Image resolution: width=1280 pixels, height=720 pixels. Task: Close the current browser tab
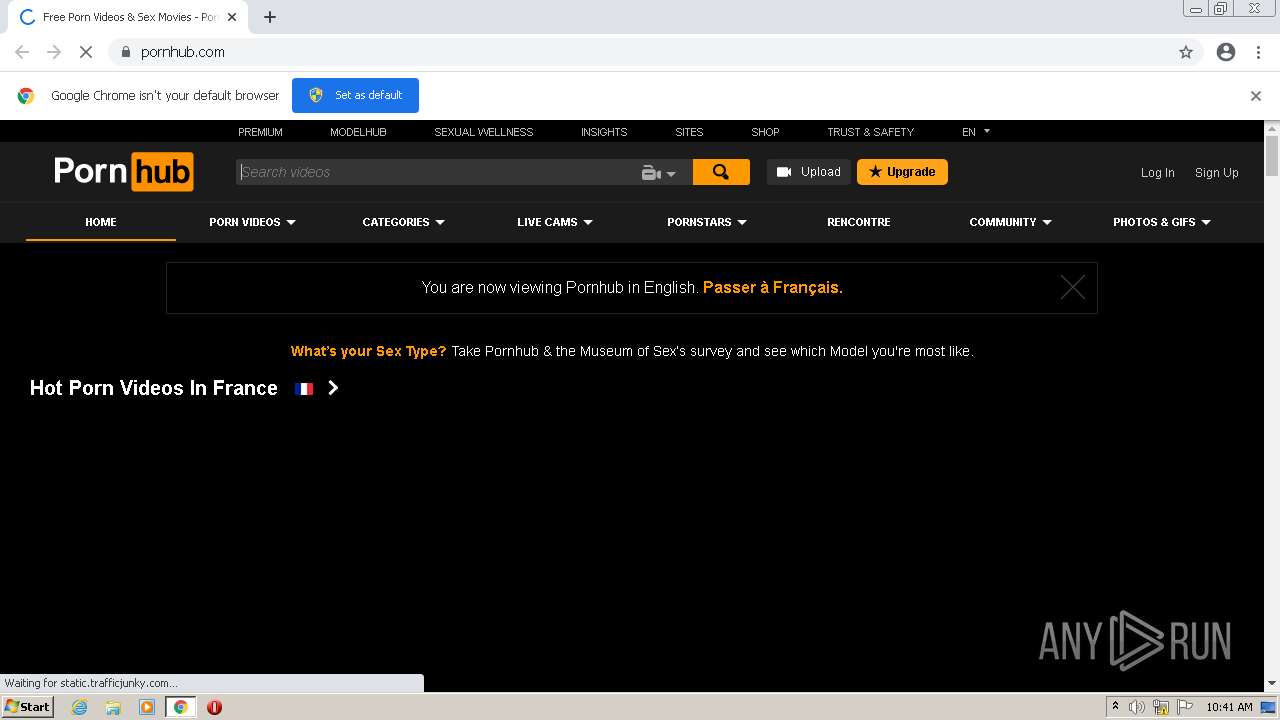(x=232, y=17)
